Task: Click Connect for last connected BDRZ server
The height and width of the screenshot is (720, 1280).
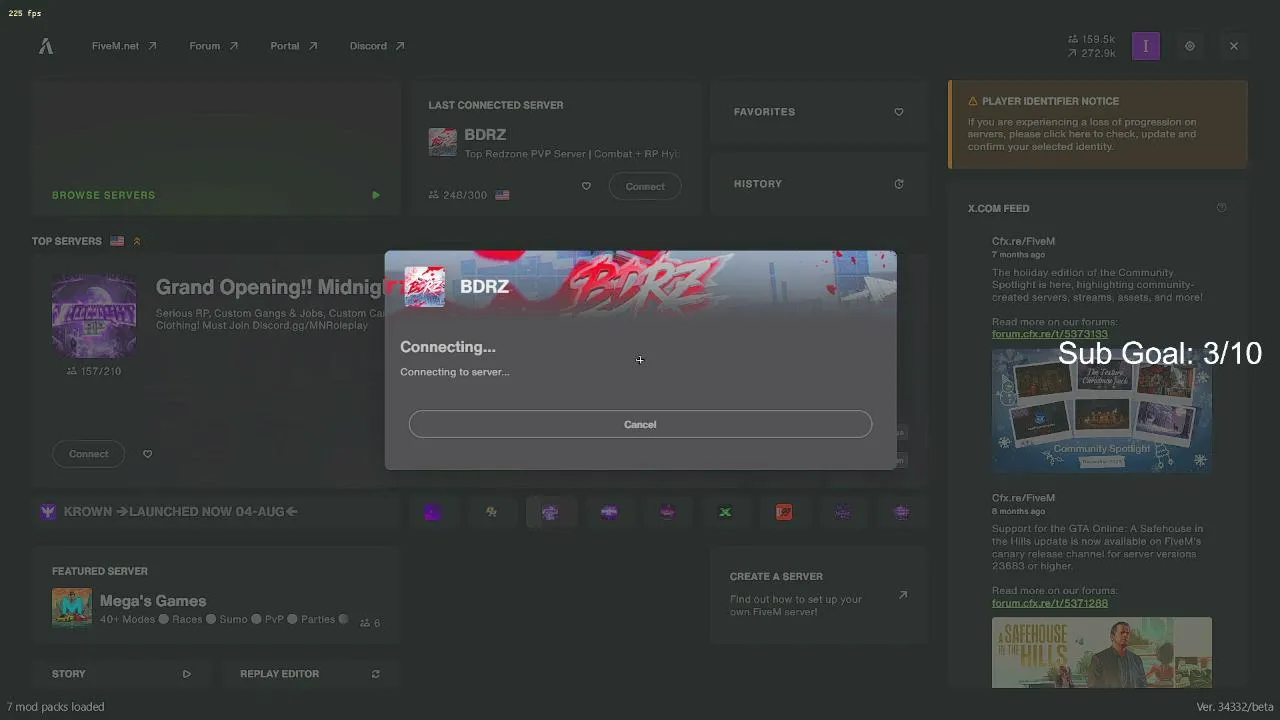Action: click(x=645, y=186)
